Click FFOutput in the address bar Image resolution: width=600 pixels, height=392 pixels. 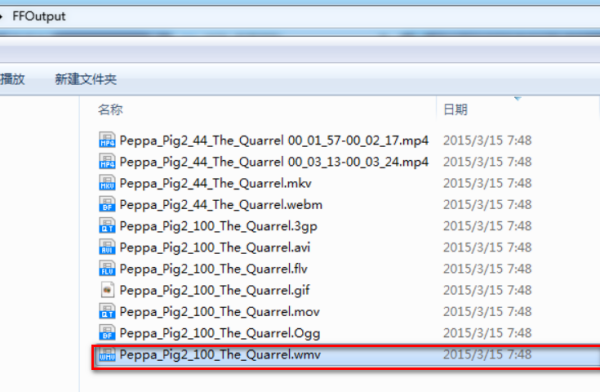(x=39, y=16)
